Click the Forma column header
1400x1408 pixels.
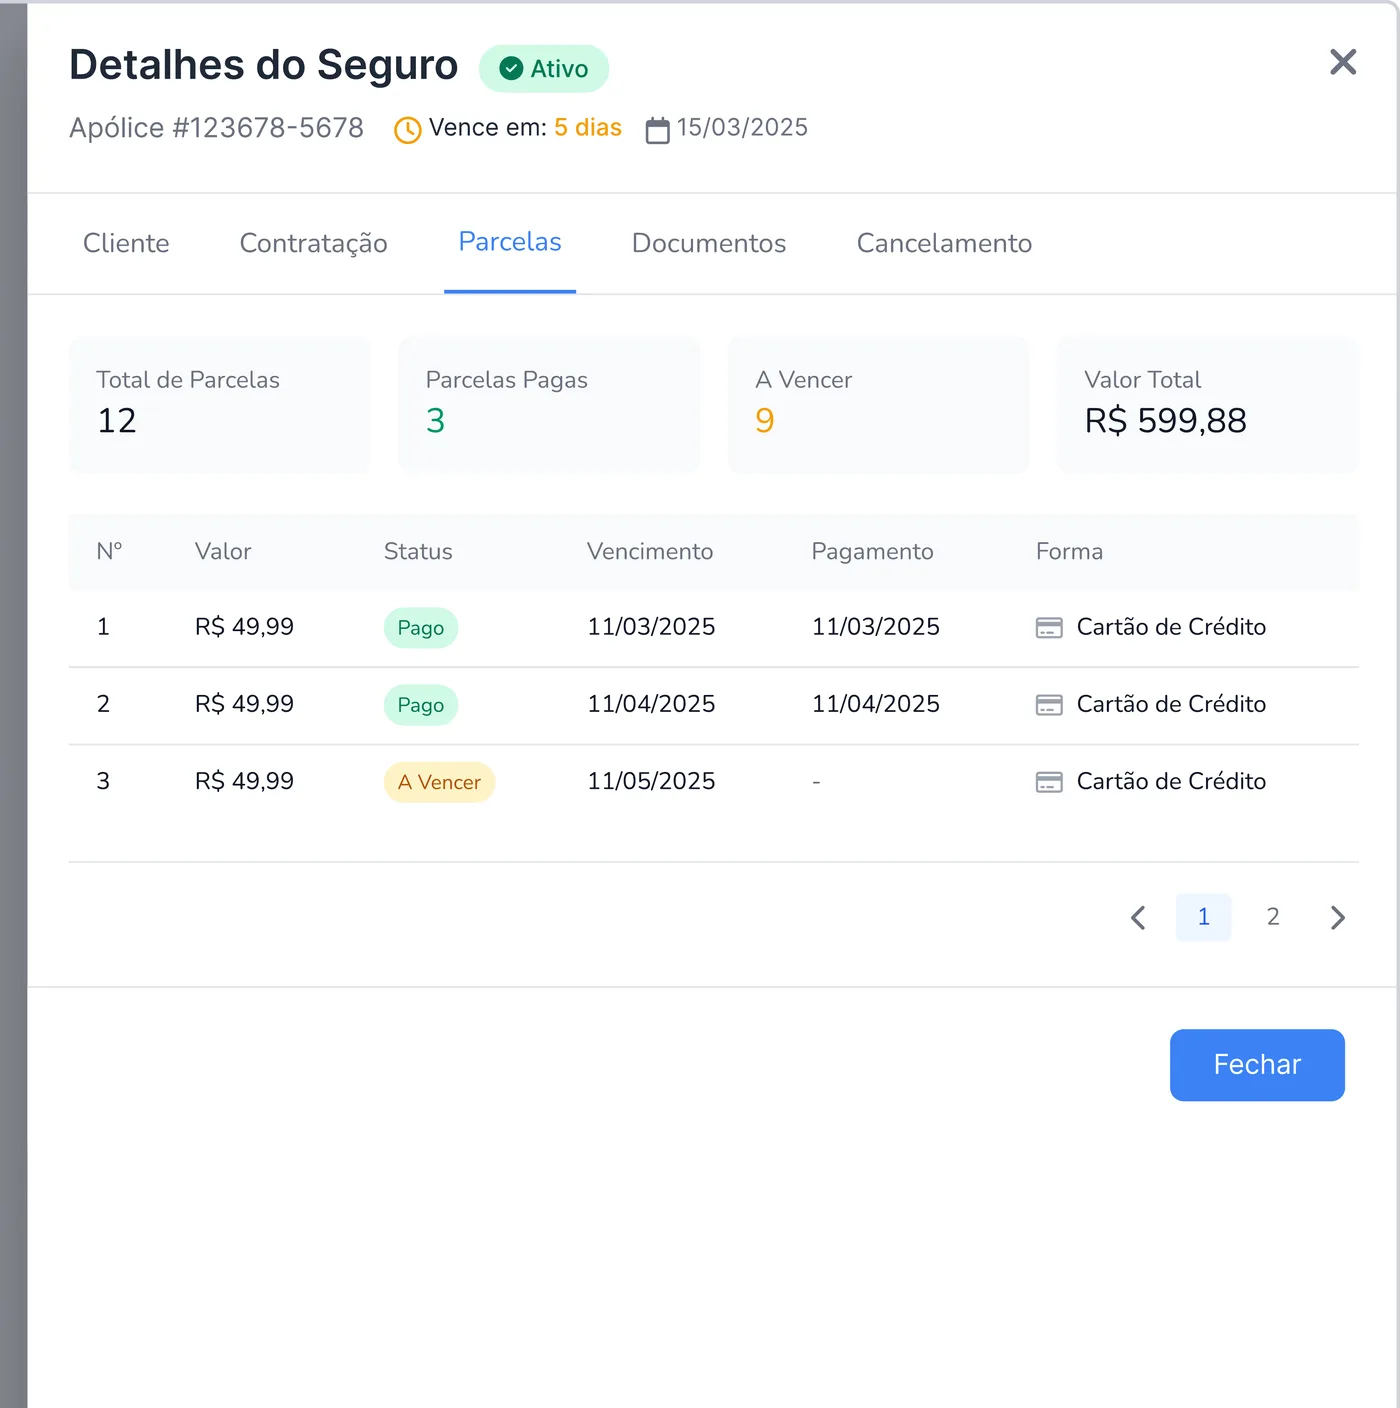coord(1069,552)
